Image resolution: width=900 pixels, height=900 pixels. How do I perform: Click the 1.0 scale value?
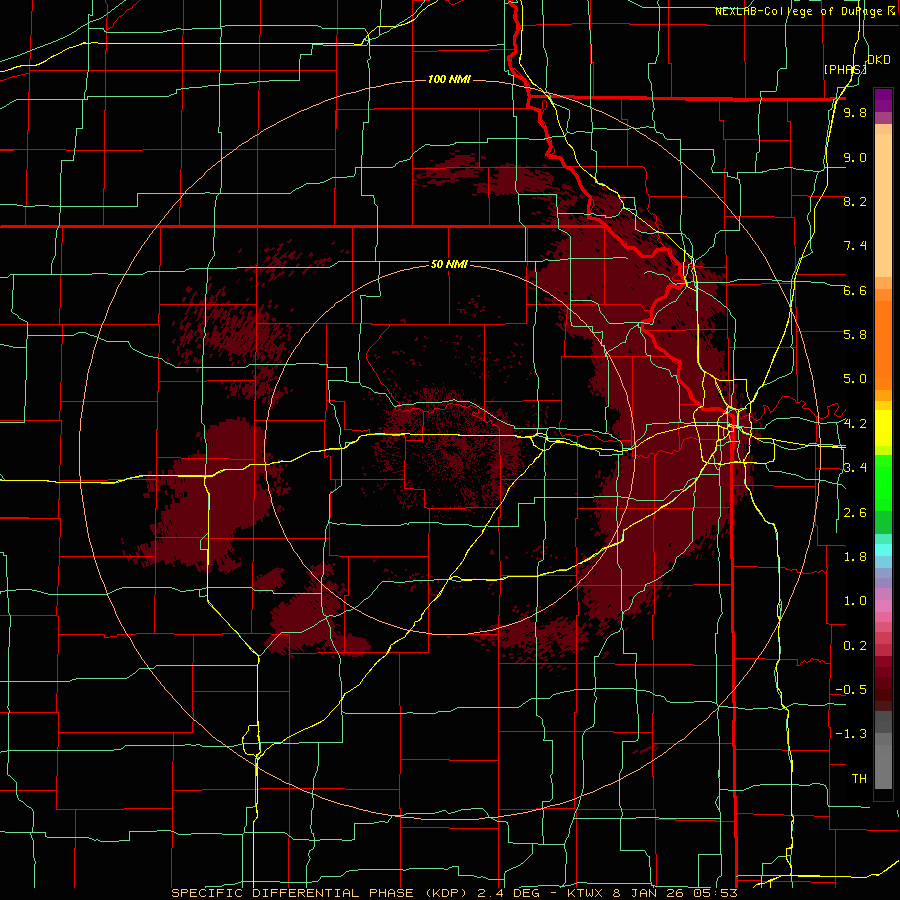855,601
